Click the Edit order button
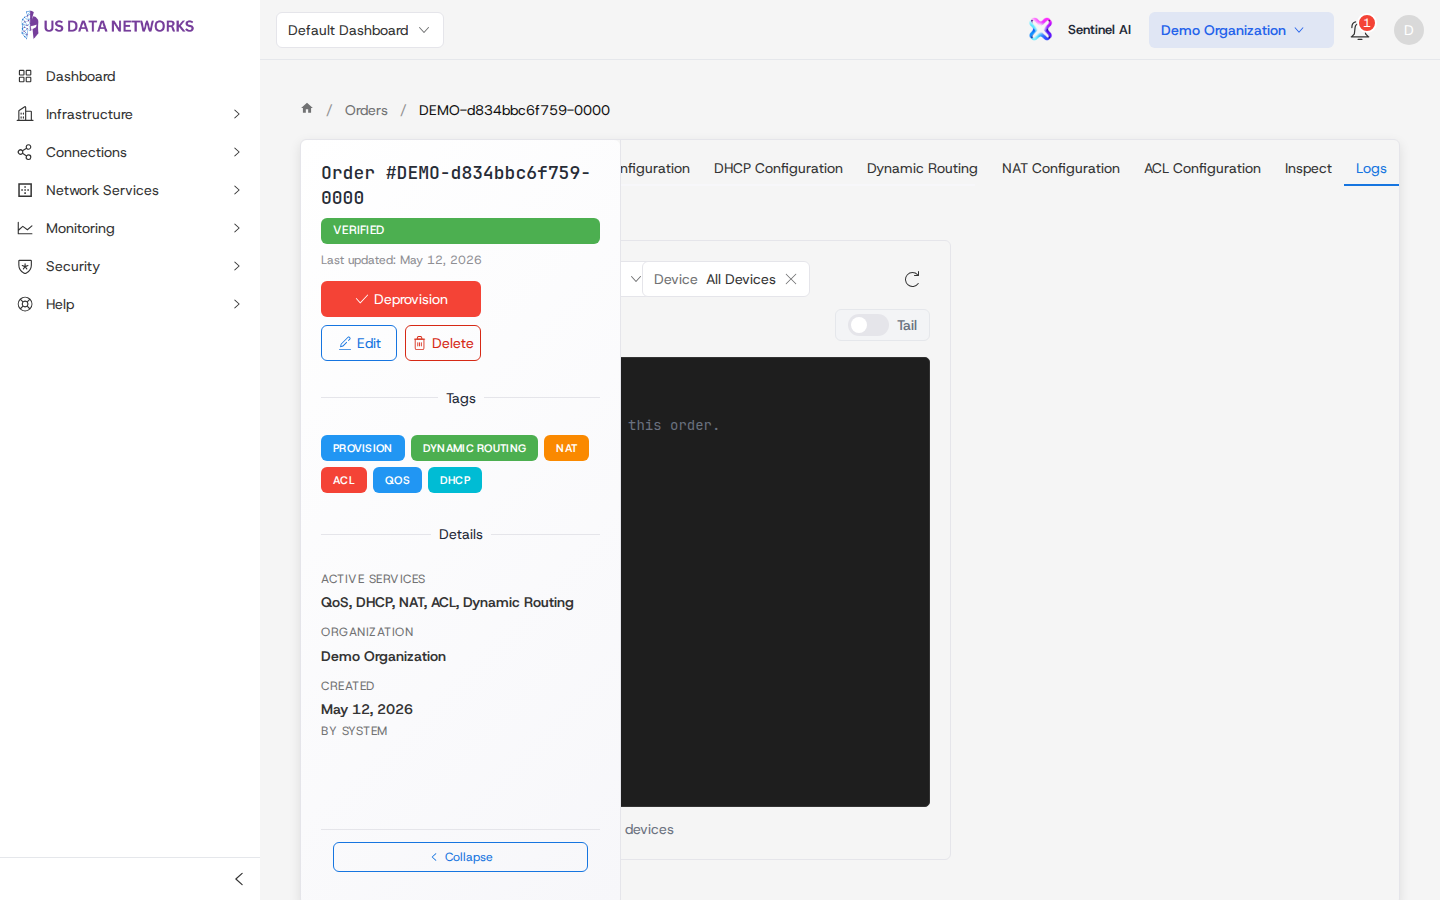This screenshot has height=900, width=1440. pos(359,343)
